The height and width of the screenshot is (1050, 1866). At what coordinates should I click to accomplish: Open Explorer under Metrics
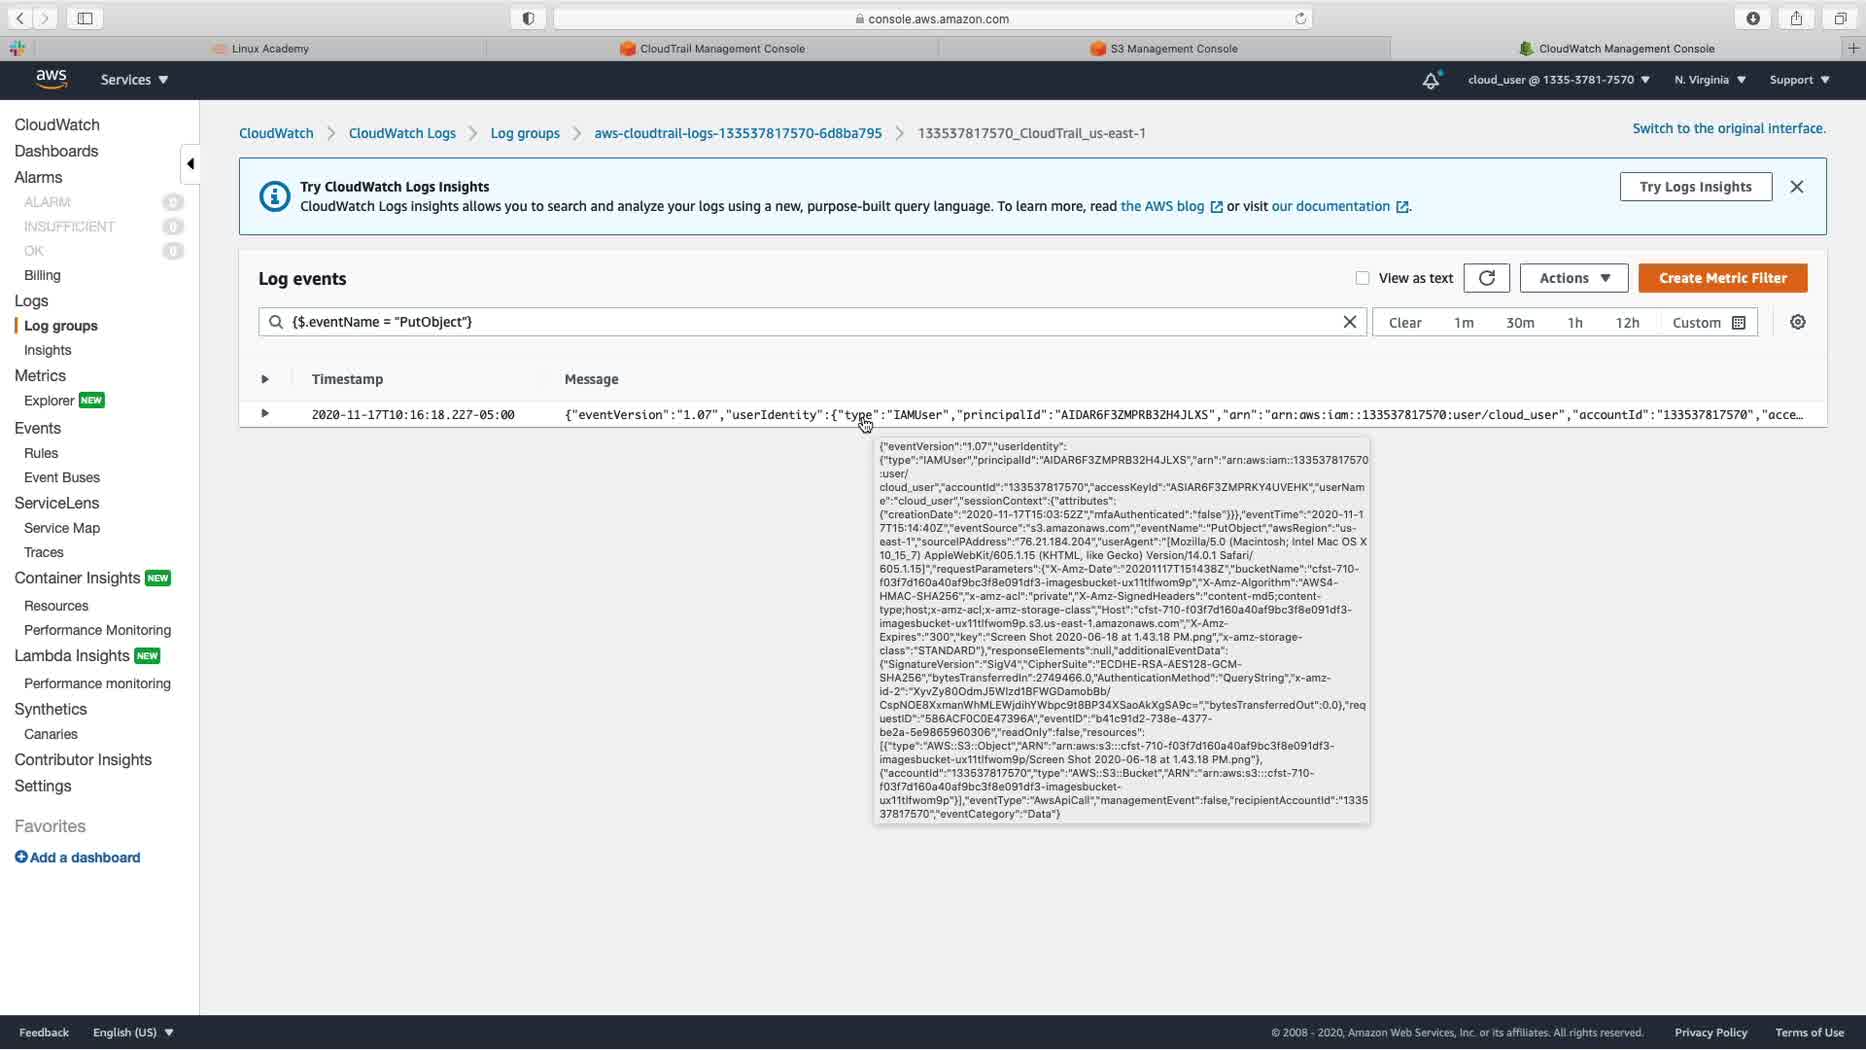click(49, 400)
